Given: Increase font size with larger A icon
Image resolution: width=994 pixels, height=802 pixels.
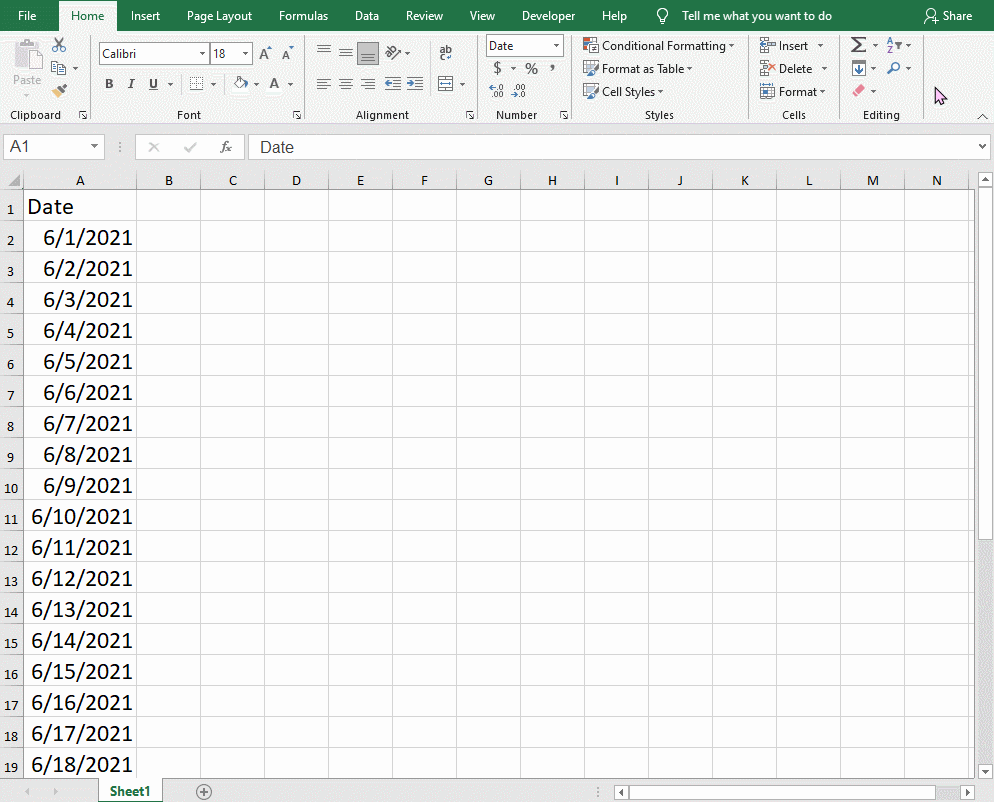Looking at the screenshot, I should point(265,53).
